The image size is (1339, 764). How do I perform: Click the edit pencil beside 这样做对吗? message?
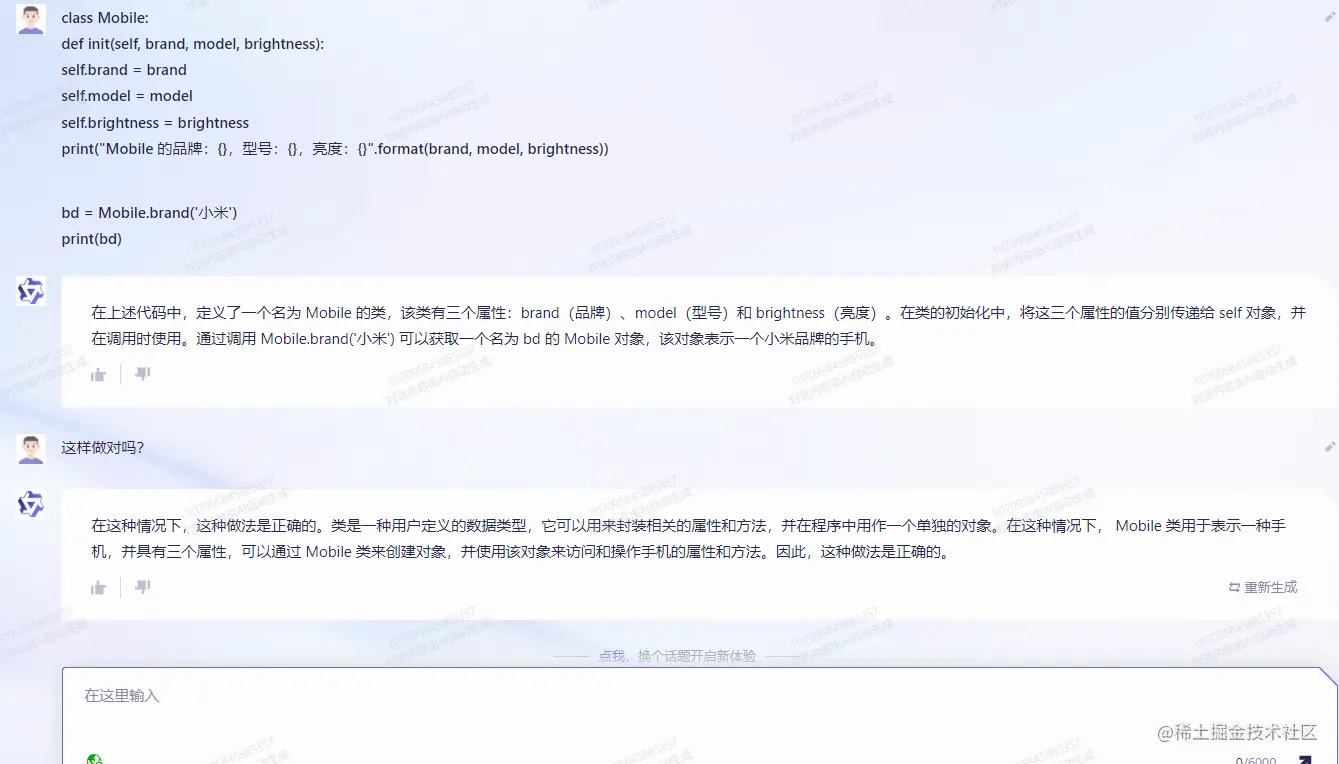tap(1330, 447)
